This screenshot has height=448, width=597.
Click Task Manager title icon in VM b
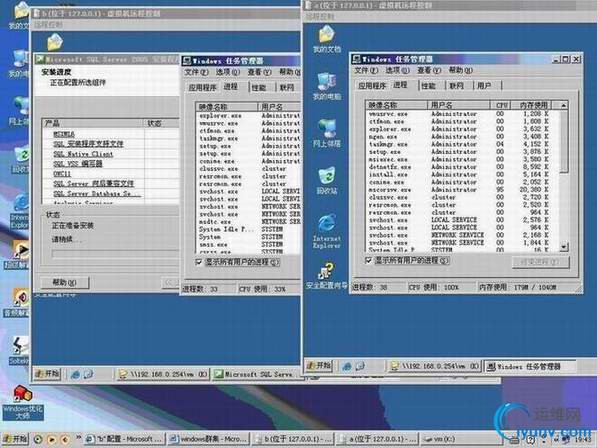point(187,61)
